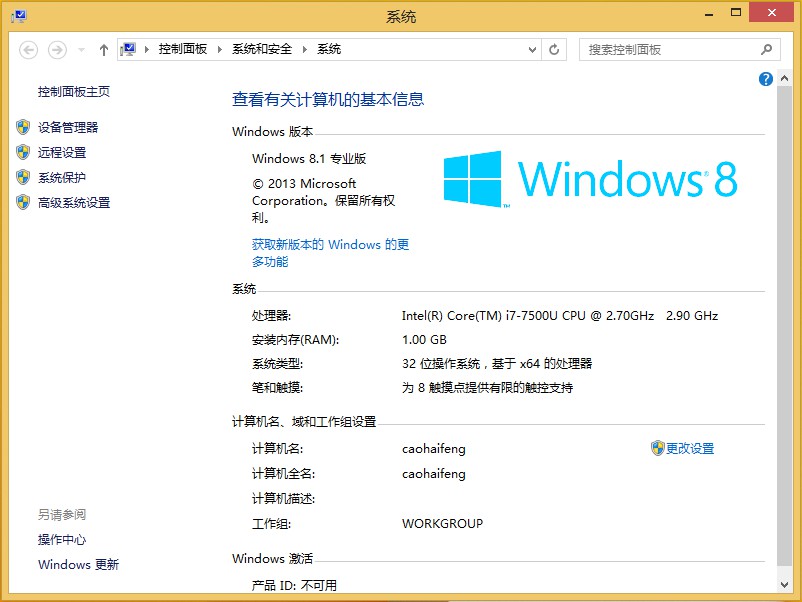Click the pen and touch value 为 8 触摸点
This screenshot has width=802, height=602.
[487, 388]
